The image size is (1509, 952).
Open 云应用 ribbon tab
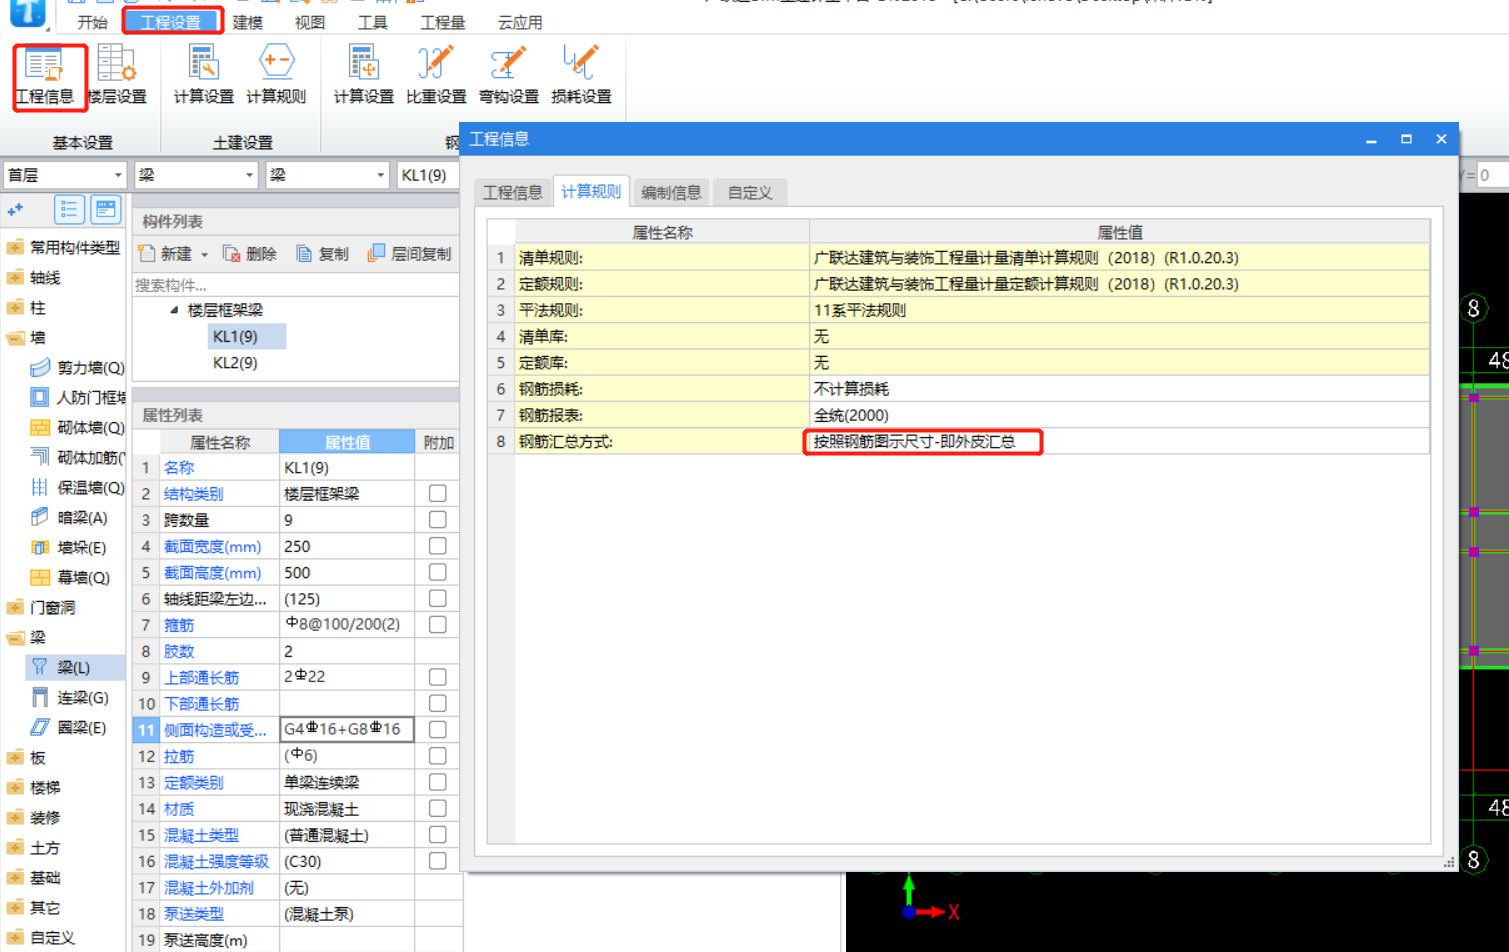(x=520, y=22)
